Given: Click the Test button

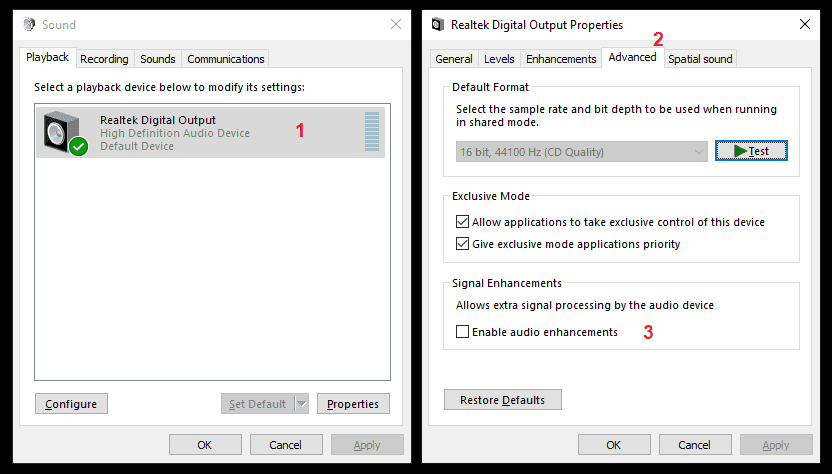Looking at the screenshot, I should click(751, 151).
